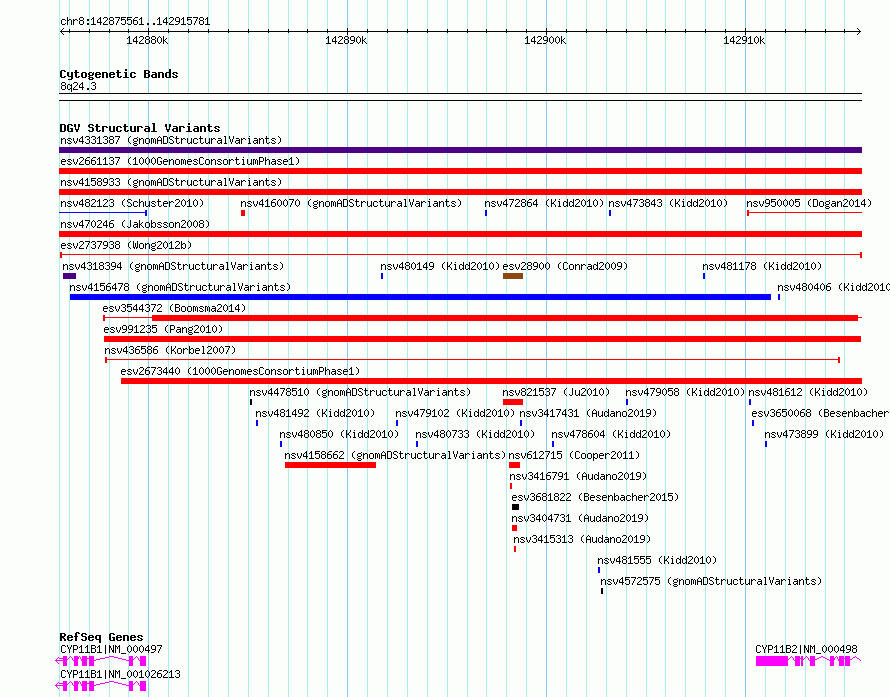Screen dimensions: 890x697
Task: Select nsv3417431 (Audano2019) blue marker
Action: [520, 423]
